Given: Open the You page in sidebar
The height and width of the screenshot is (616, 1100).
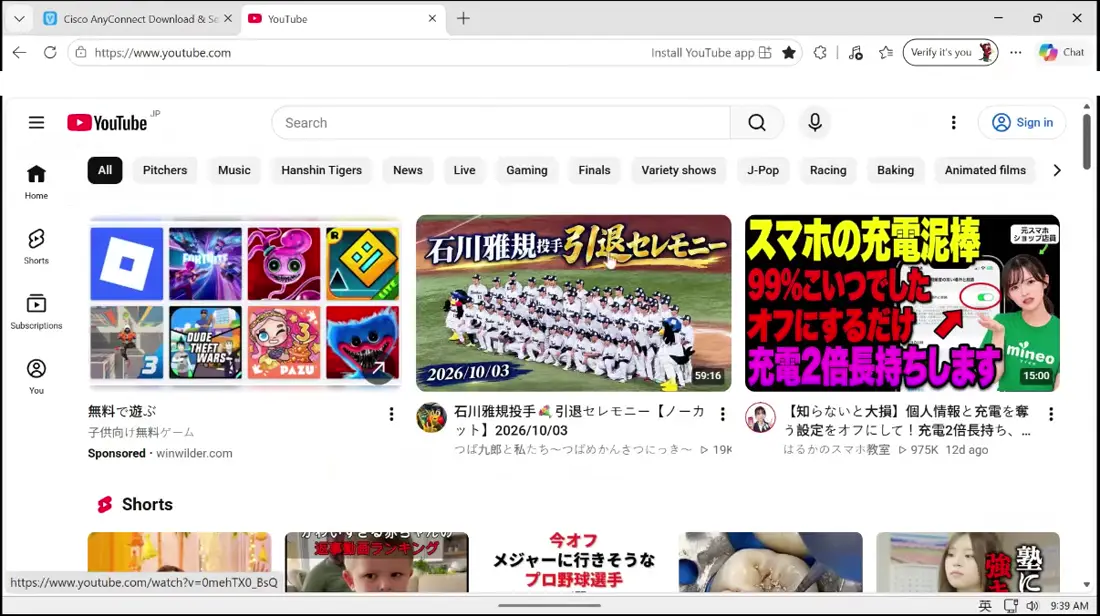Looking at the screenshot, I should click(36, 377).
